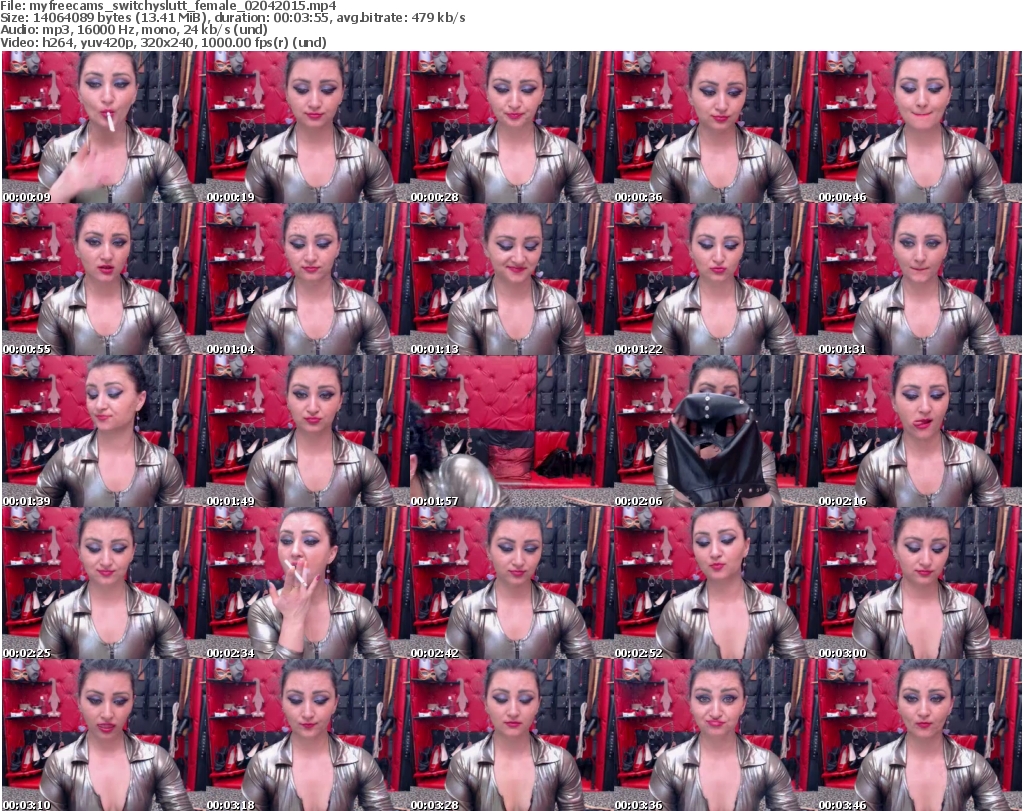Click the last thumbnail stamped 00:03:46
Screen dimensions: 1024x811
[x=920, y=735]
